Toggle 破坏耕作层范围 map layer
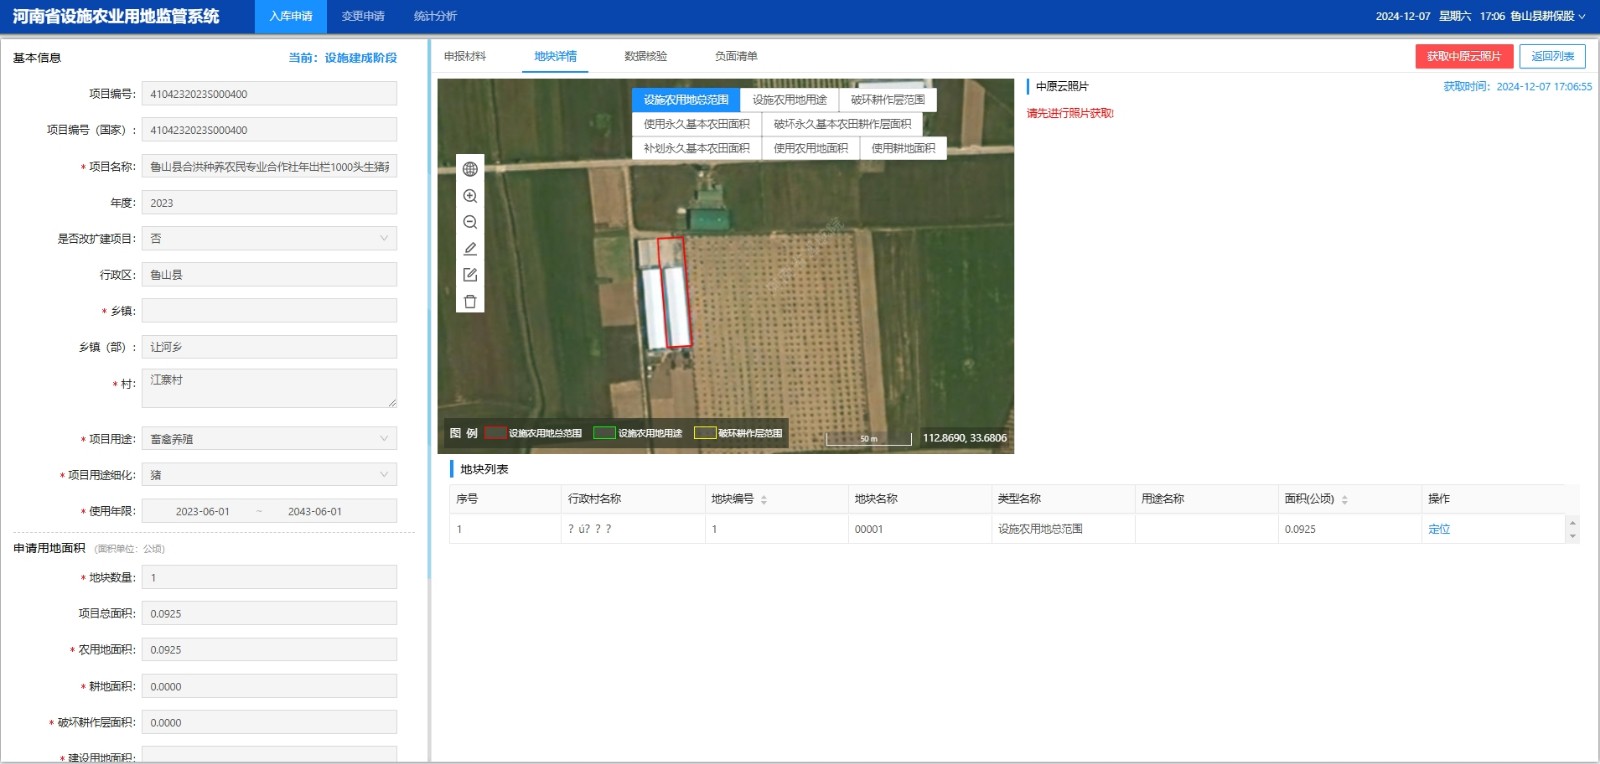This screenshot has width=1600, height=764. (x=887, y=100)
